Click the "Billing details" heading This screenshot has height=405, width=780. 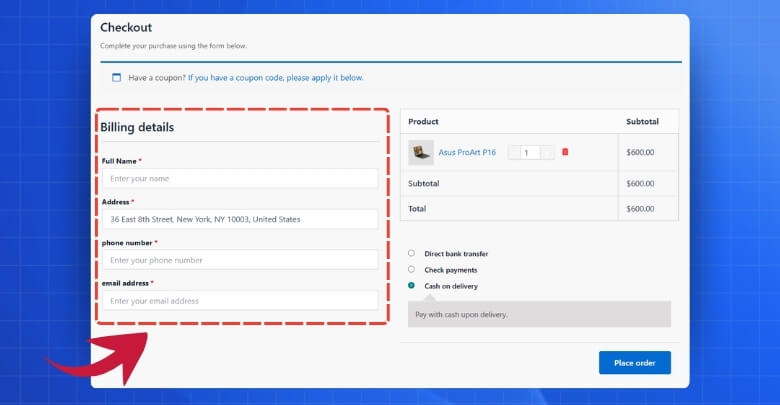pos(137,127)
